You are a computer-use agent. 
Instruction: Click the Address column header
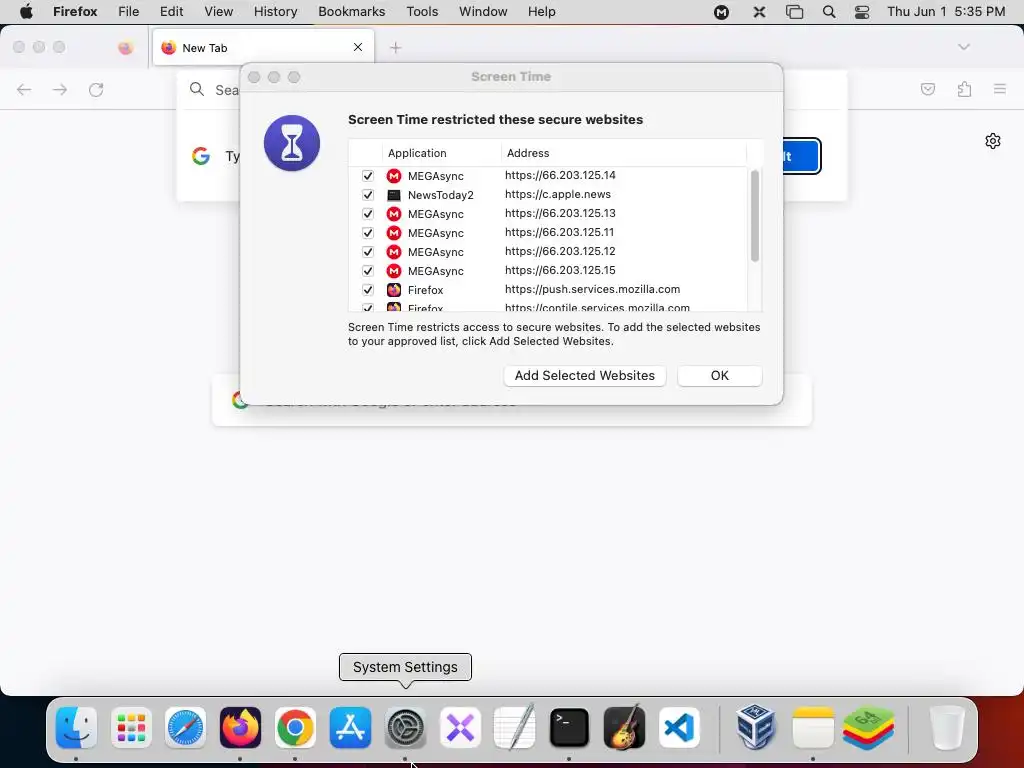coord(624,153)
